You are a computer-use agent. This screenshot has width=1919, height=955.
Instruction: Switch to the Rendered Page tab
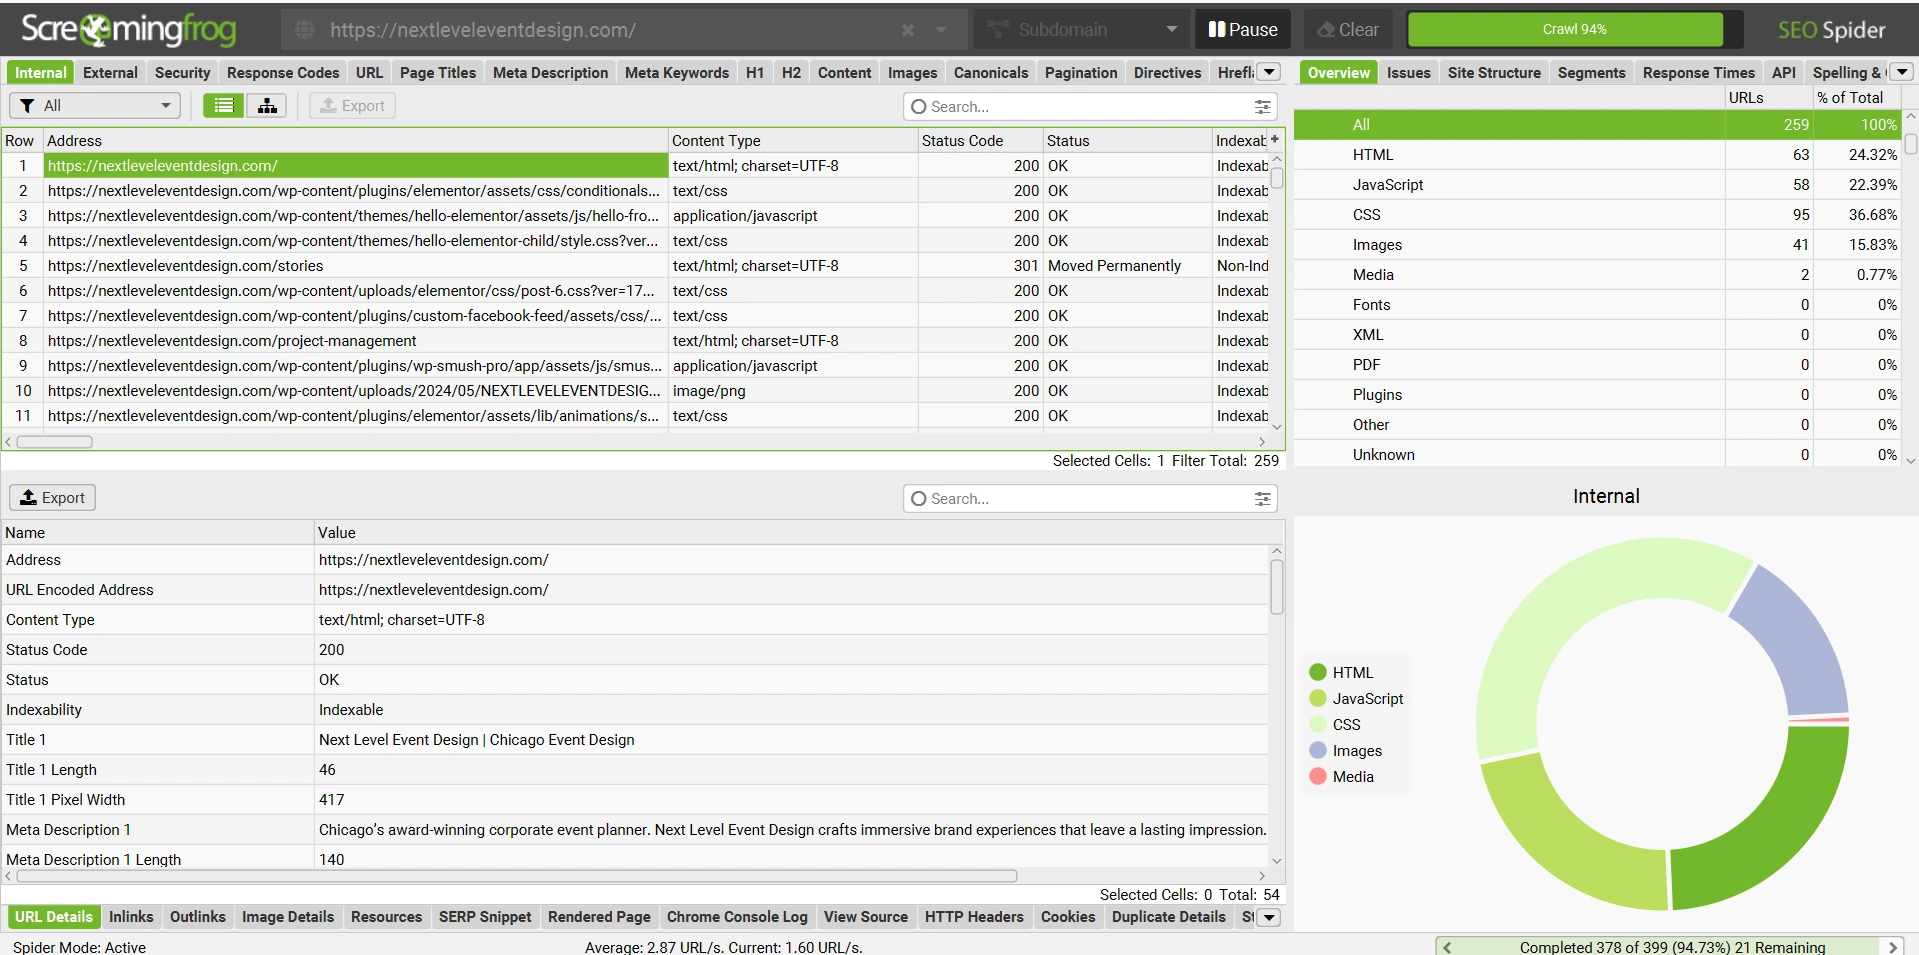(599, 917)
